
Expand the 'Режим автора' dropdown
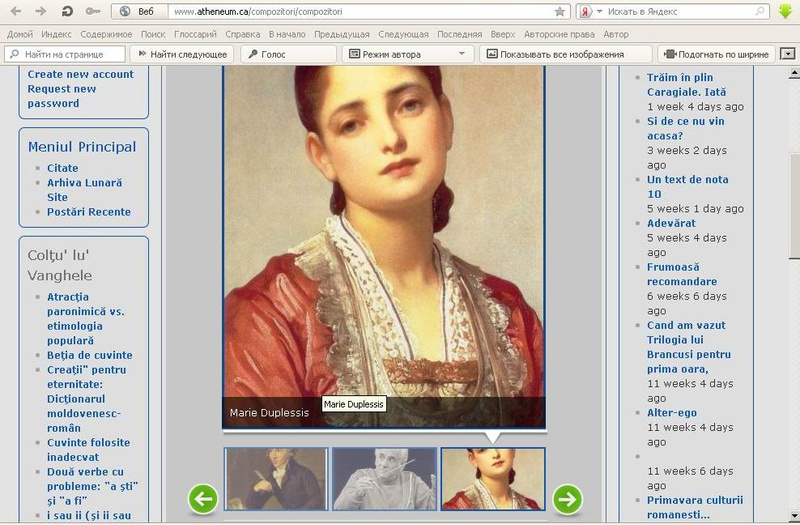click(461, 54)
